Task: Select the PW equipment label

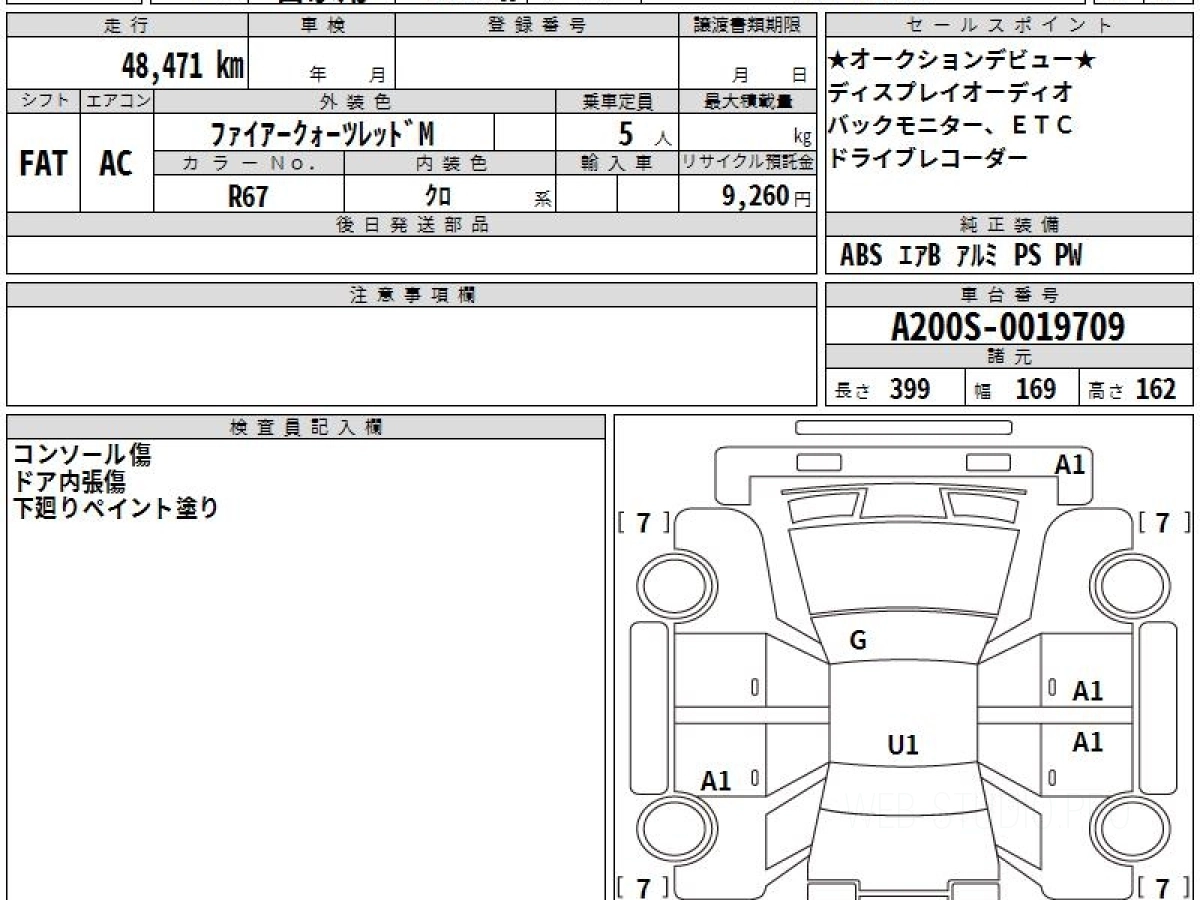Action: pyautogui.click(x=1068, y=256)
